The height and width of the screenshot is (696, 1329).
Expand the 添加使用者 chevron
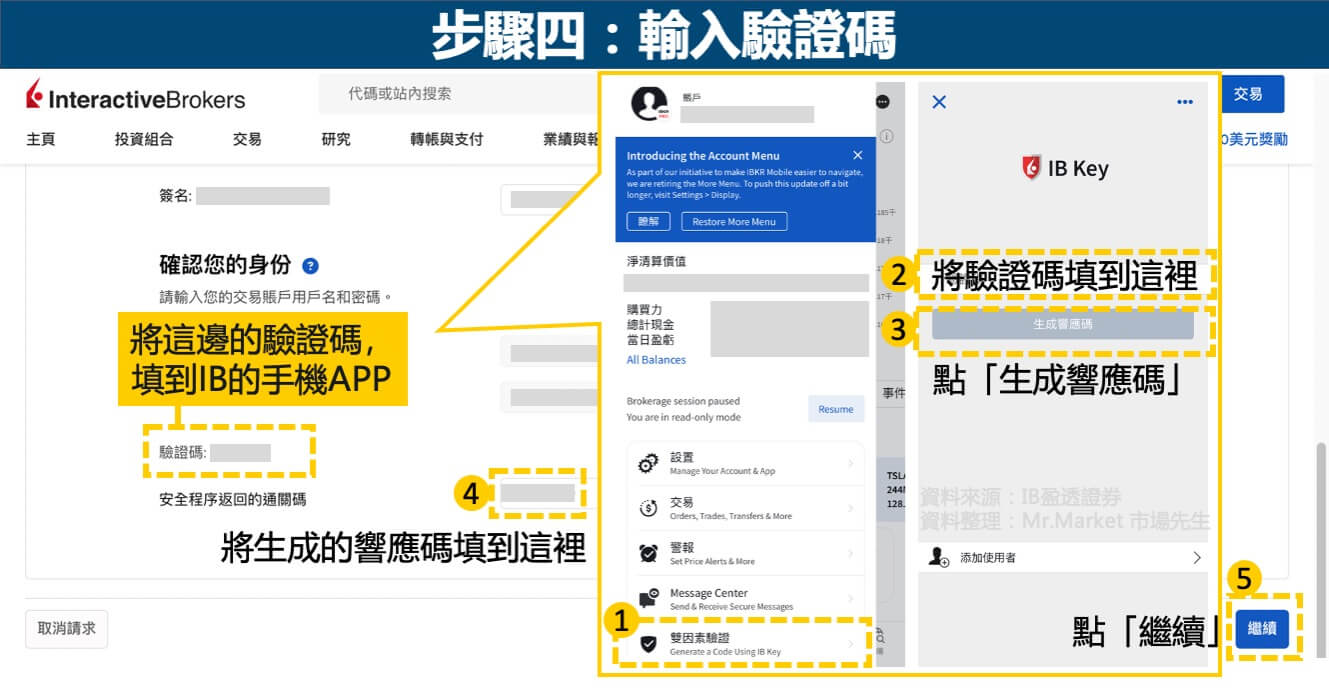pyautogui.click(x=1197, y=557)
